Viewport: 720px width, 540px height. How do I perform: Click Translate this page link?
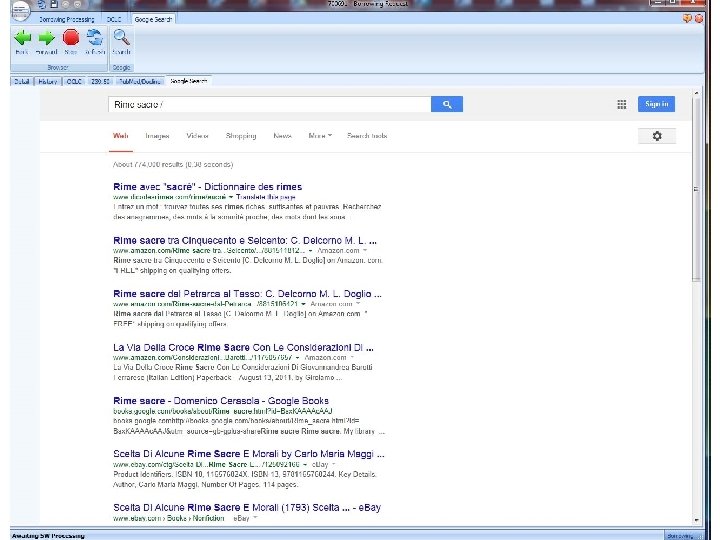click(x=266, y=197)
